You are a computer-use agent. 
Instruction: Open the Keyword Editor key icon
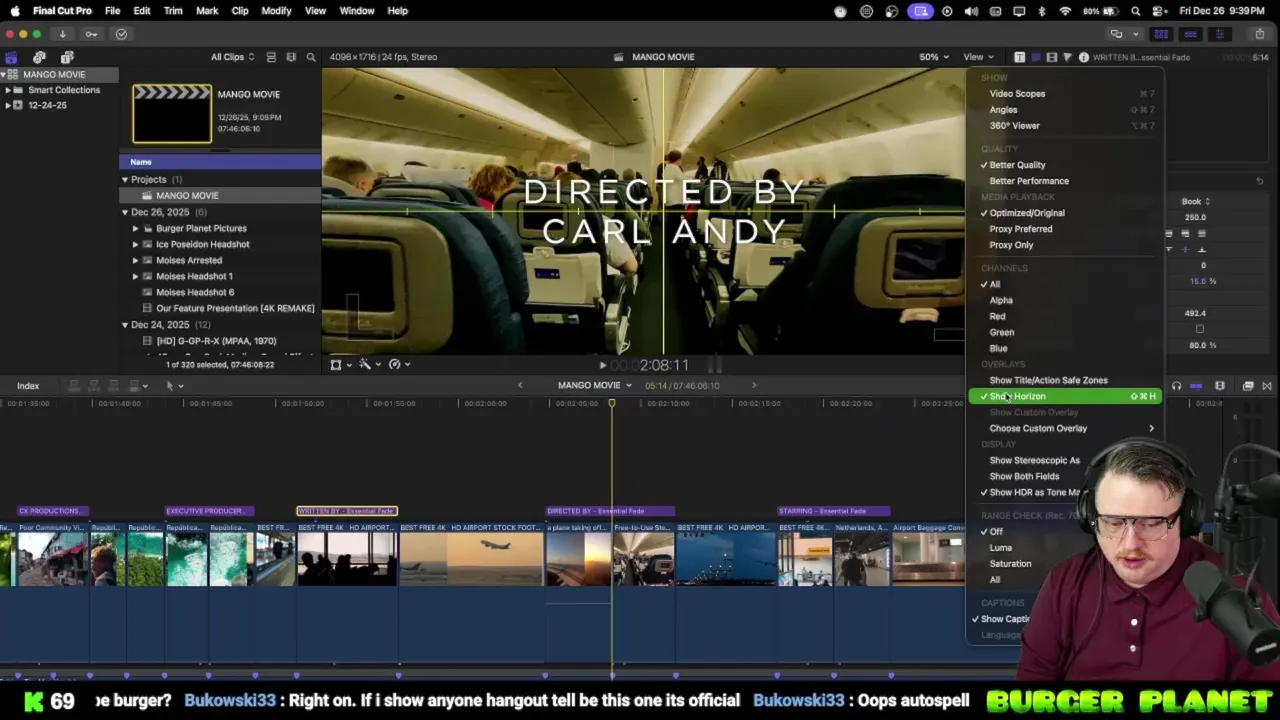tap(91, 34)
